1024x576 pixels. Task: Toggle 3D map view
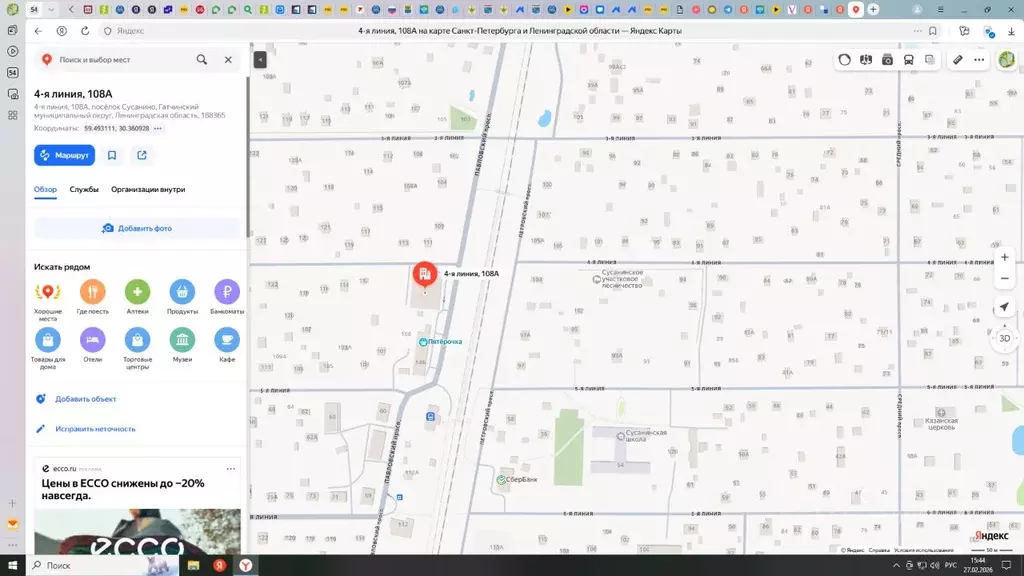[x=1004, y=338]
